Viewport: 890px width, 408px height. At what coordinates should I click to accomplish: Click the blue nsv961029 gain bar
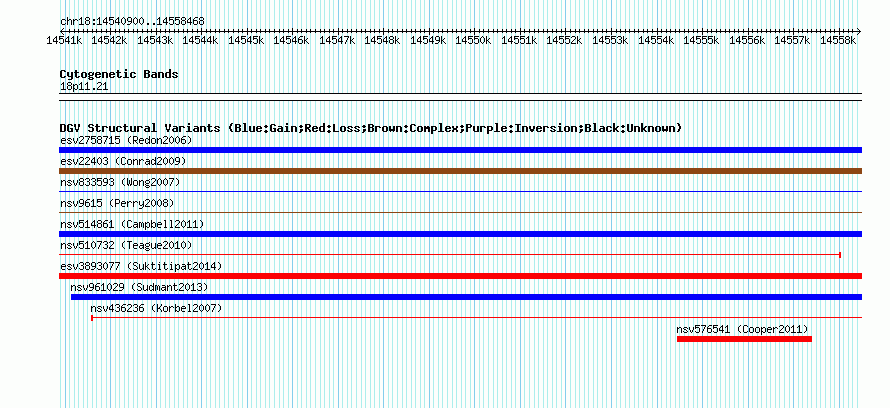(x=466, y=297)
